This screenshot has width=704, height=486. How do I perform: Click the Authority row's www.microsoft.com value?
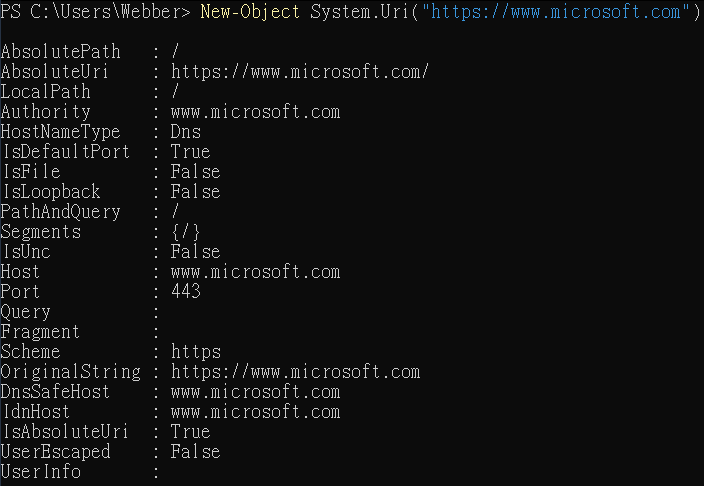pyautogui.click(x=255, y=112)
